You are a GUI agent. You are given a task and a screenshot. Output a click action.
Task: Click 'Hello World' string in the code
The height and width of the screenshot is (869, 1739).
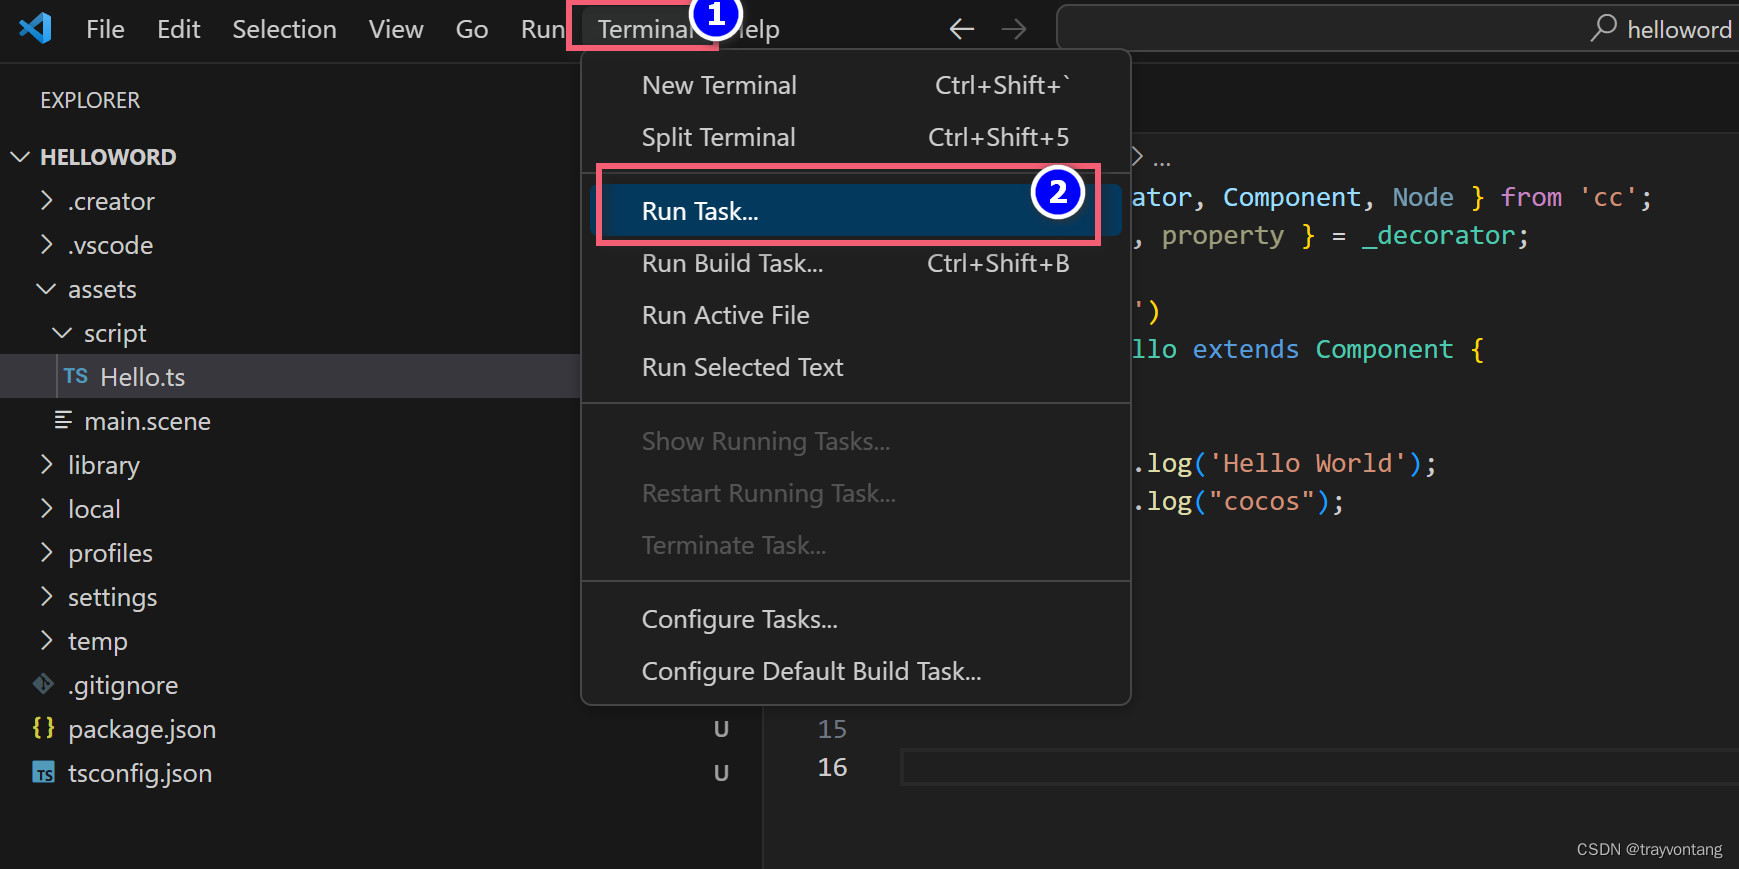(1308, 463)
